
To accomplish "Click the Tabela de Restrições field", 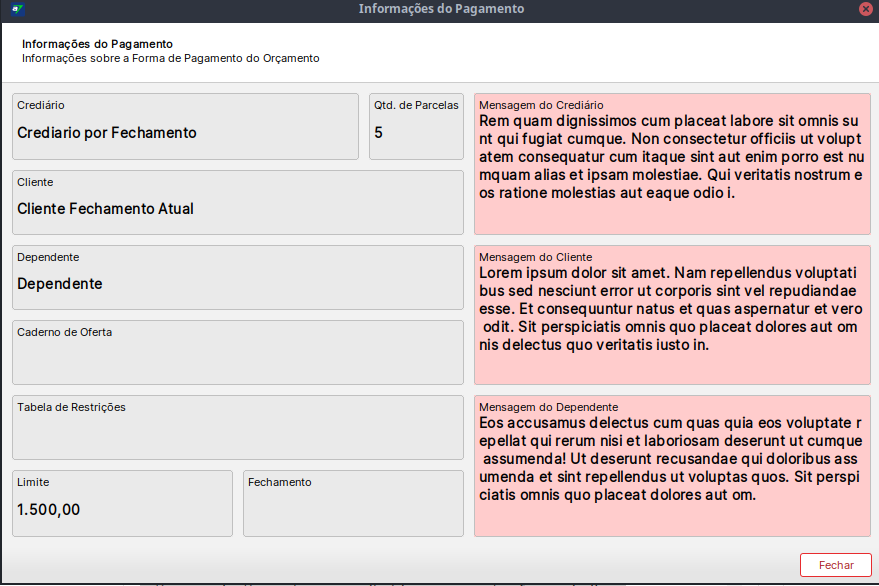I will click(238, 428).
